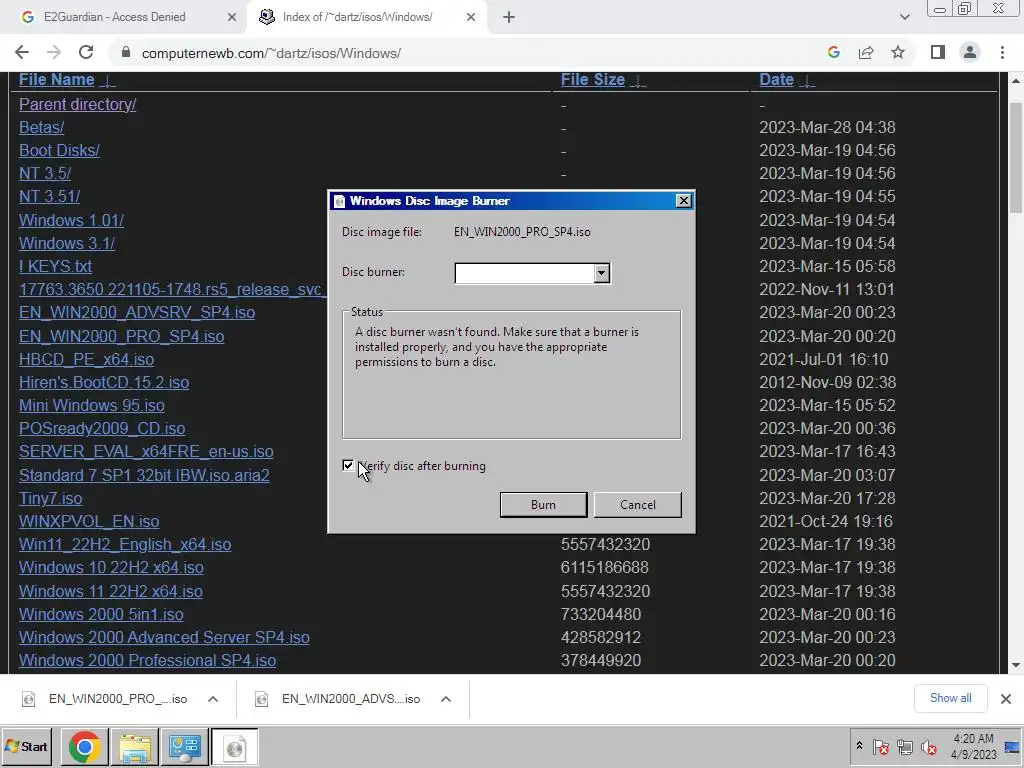
Task: Open the NT 3.5 folder
Action: [x=45, y=174]
